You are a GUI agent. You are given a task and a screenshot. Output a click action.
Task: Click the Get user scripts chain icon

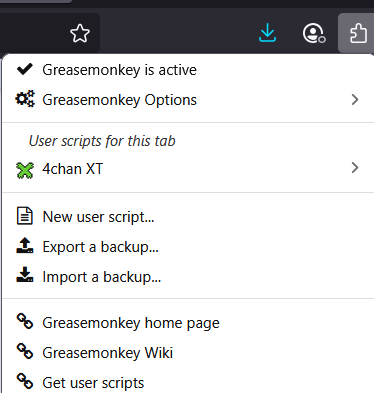[25, 381]
